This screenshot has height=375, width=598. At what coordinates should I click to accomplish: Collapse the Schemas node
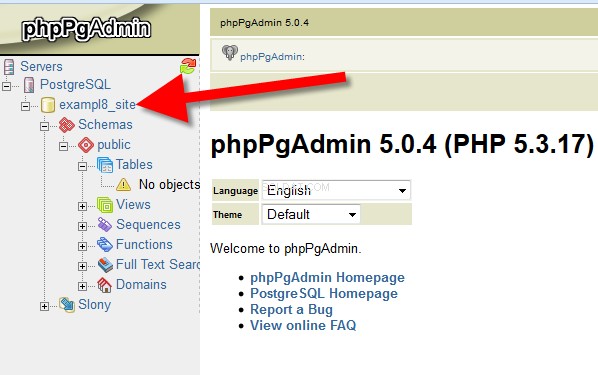tap(45, 126)
